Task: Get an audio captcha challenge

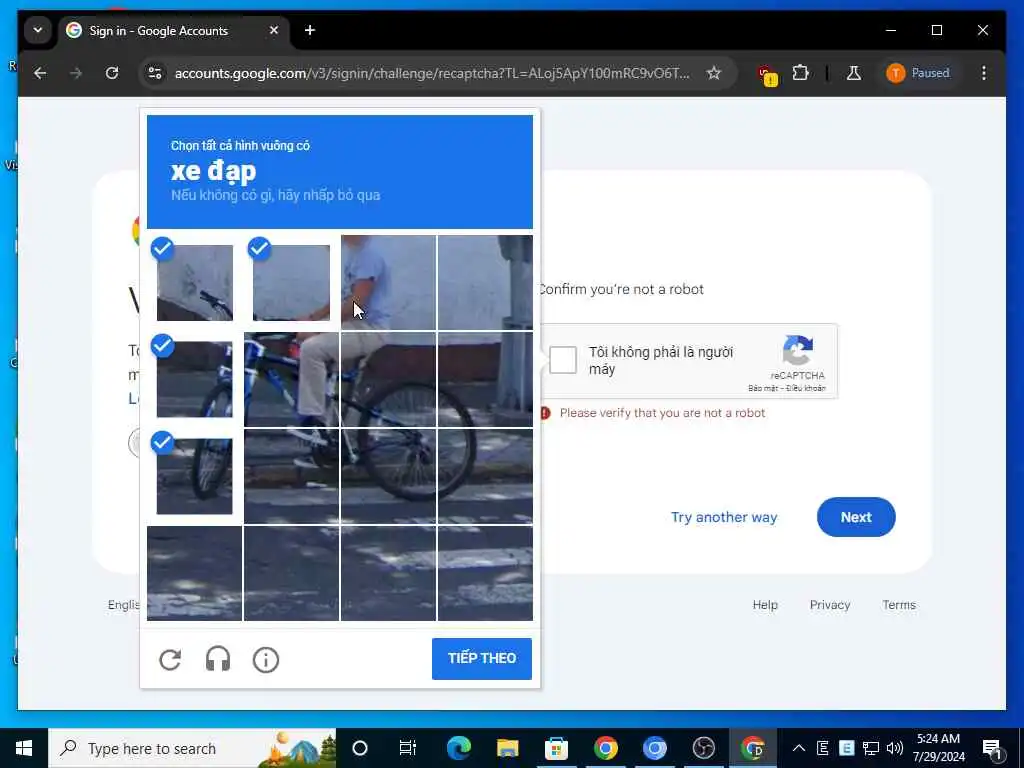Action: [218, 660]
